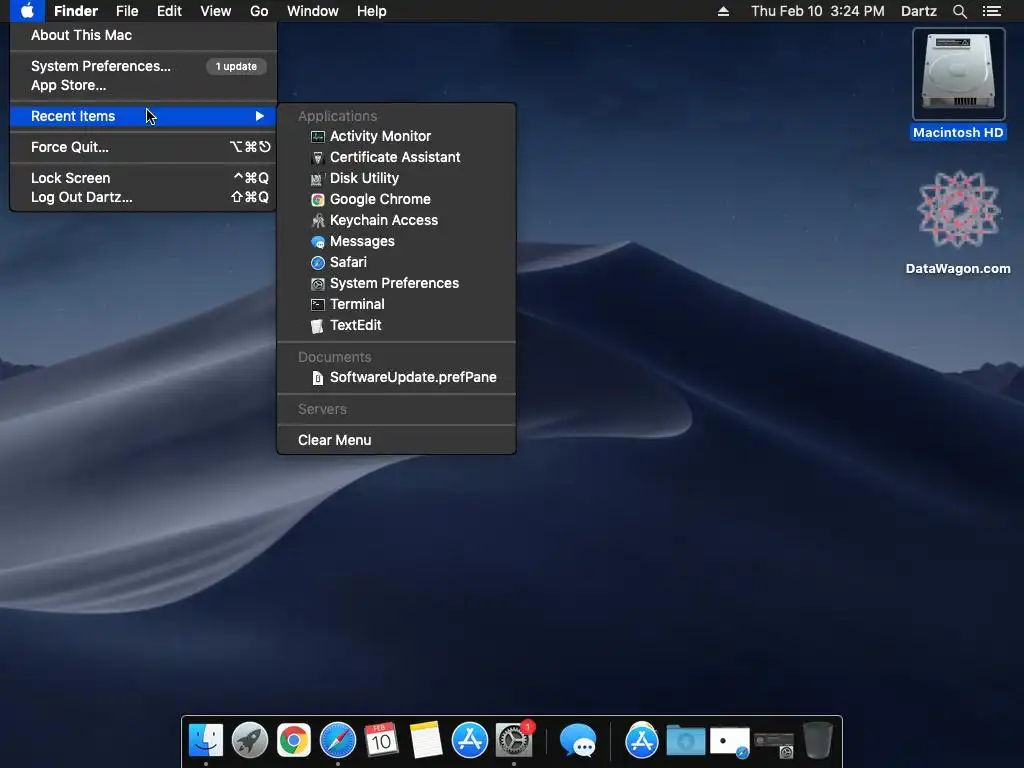1024x768 pixels.
Task: Open Google Chrome in the Dock
Action: pyautogui.click(x=293, y=741)
